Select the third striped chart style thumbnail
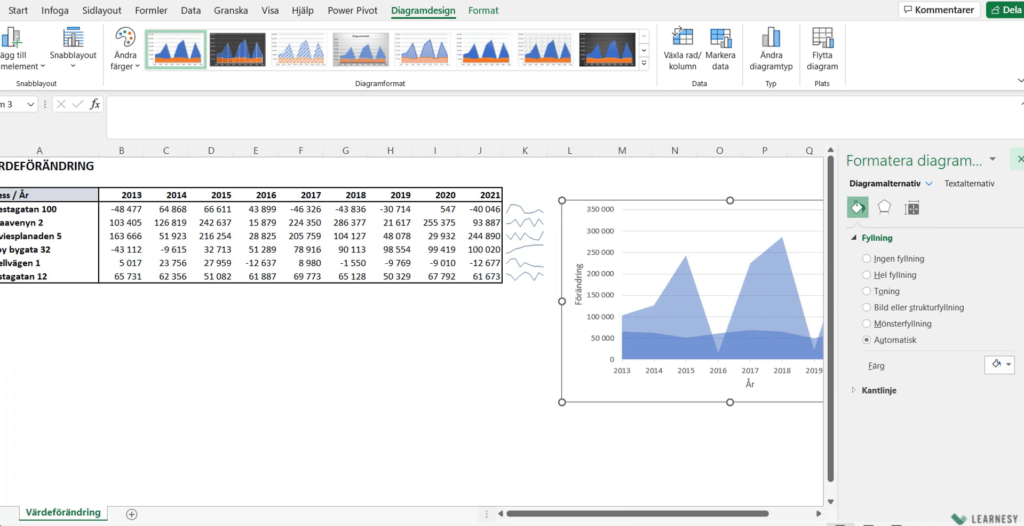 pyautogui.click(x=299, y=50)
